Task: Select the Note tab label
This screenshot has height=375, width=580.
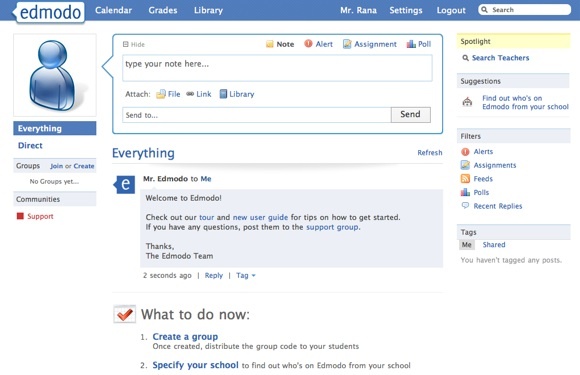Action: point(285,44)
